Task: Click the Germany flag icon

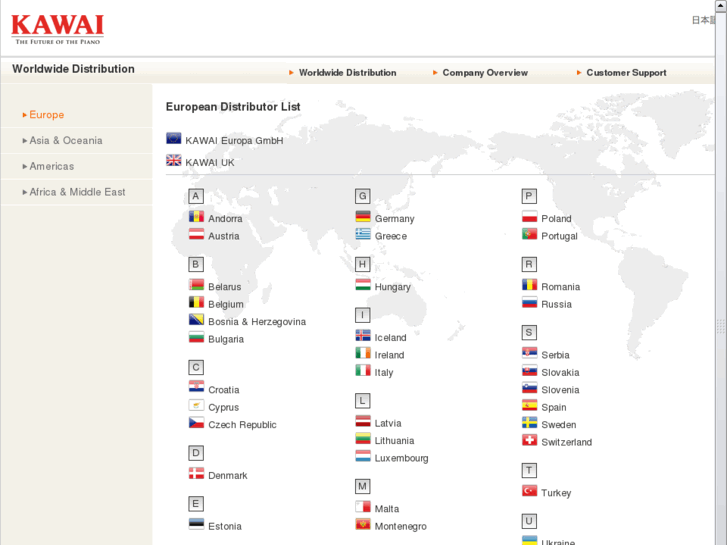Action: tap(363, 217)
